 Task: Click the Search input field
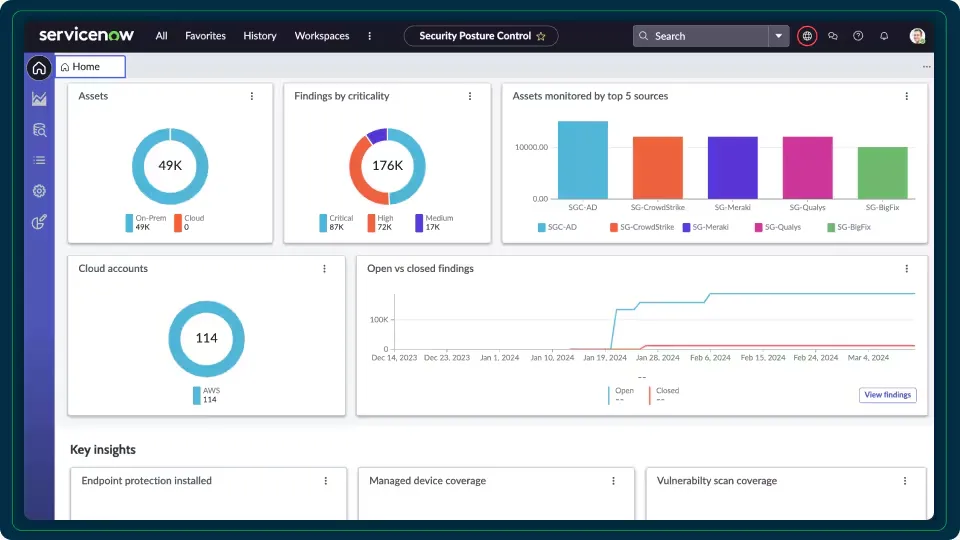pos(700,36)
